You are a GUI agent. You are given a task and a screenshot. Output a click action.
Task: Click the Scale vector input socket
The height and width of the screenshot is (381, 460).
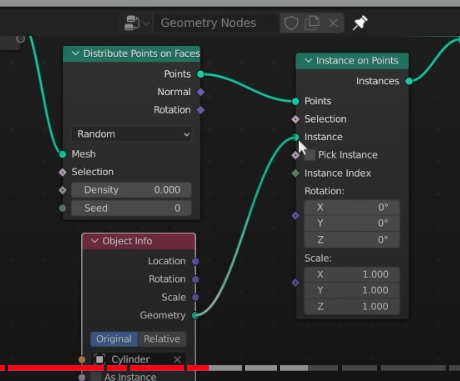tap(296, 283)
